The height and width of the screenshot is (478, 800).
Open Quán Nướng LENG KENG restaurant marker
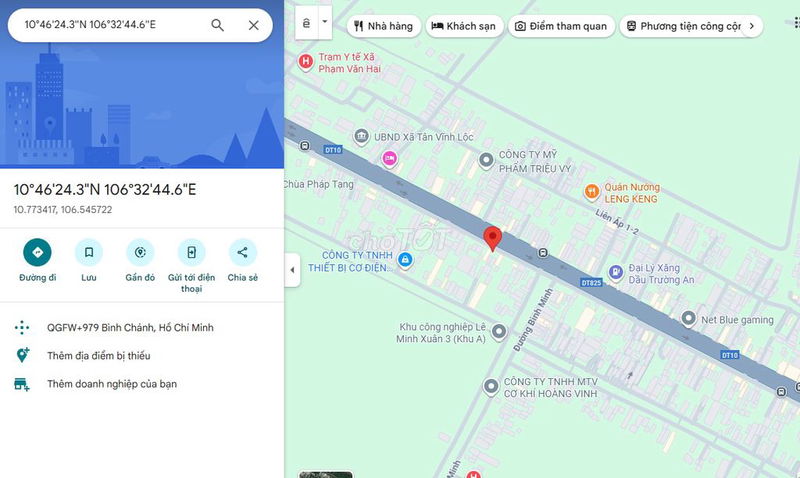[592, 192]
